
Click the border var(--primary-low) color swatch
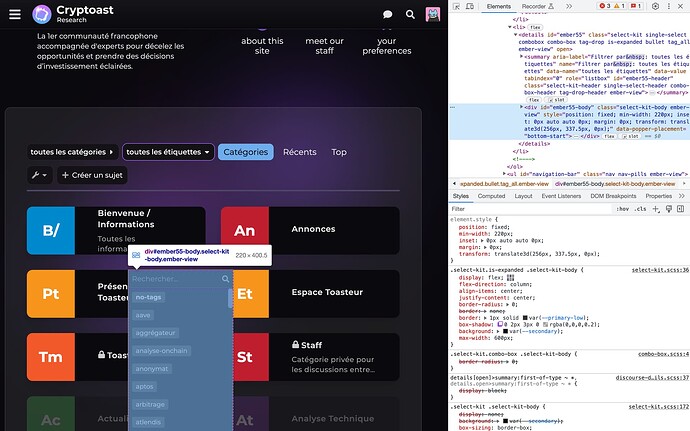[x=525, y=318]
